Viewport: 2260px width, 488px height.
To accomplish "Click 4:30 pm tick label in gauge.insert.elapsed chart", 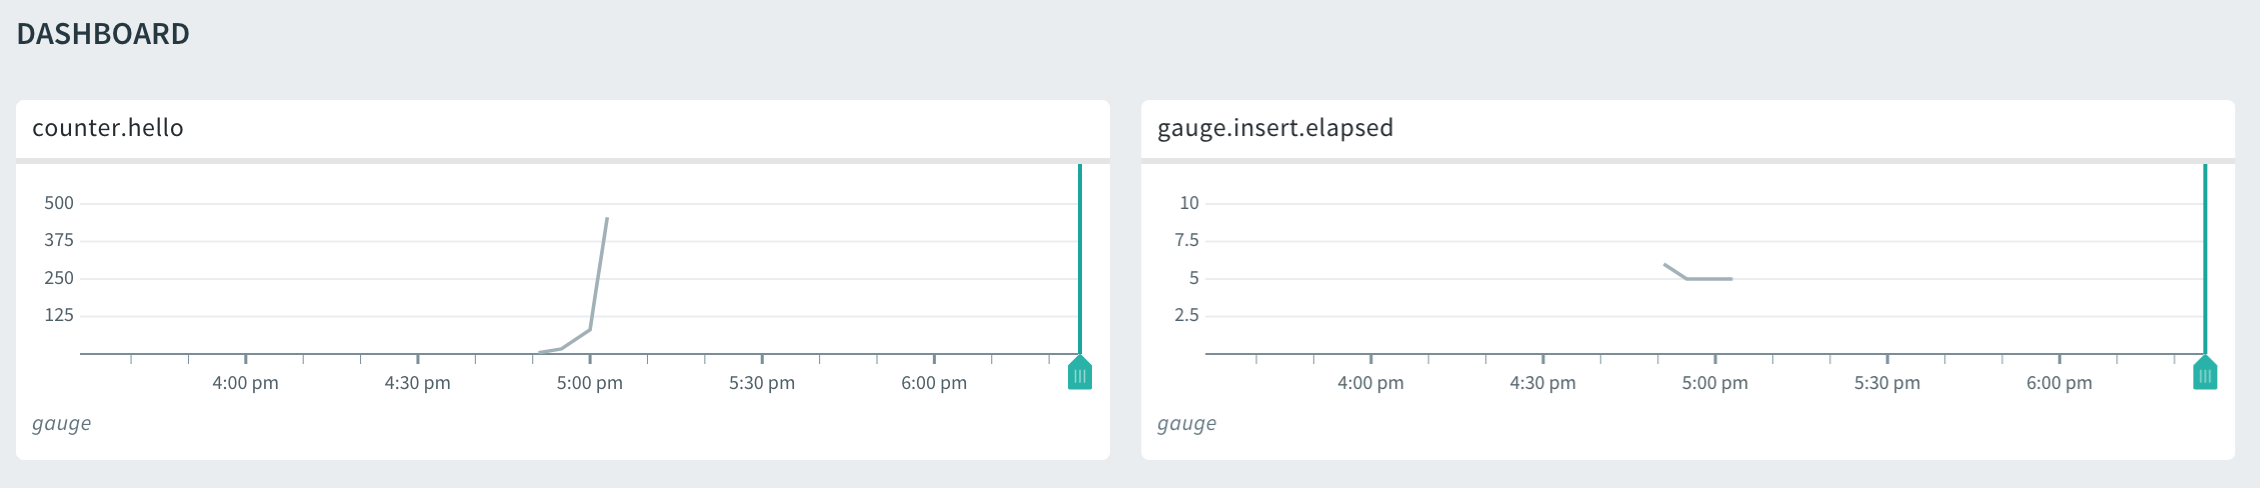I will point(1542,383).
